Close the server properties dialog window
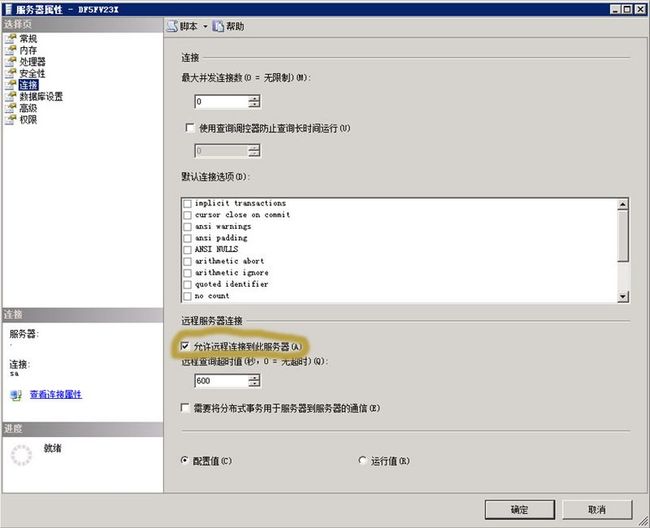Viewport: 650px width, 528px height. (640, 9)
